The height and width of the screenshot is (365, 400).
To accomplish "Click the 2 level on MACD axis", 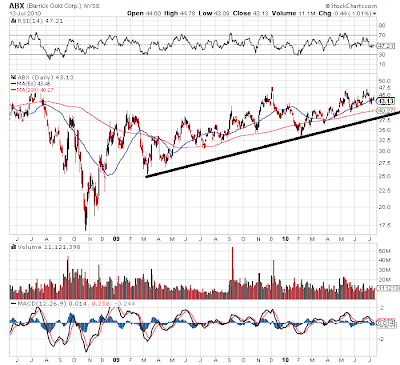I will (382, 307).
